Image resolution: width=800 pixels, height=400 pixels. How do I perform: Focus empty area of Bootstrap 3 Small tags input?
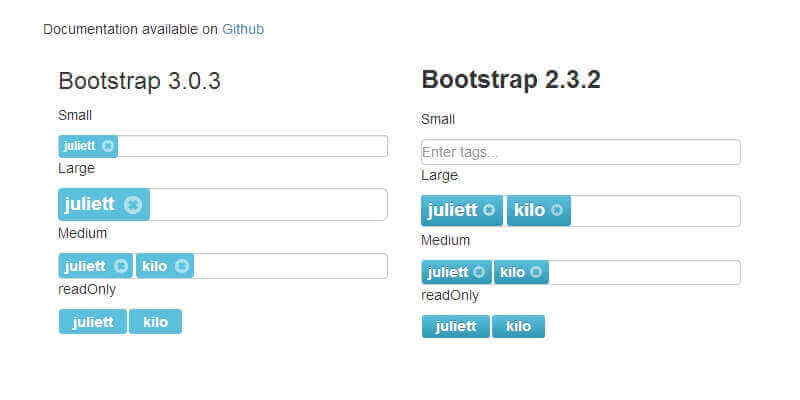[250, 146]
